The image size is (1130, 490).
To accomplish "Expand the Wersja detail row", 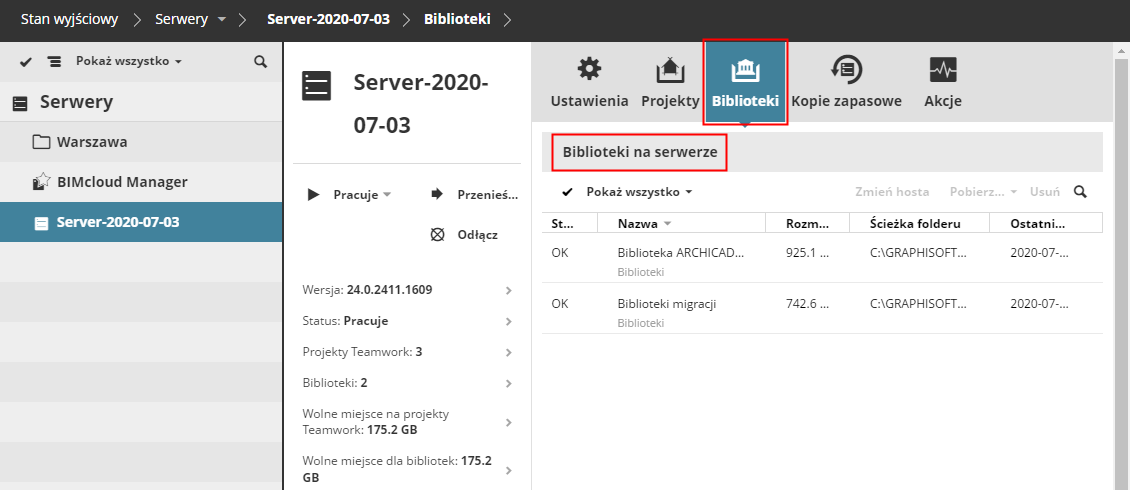I will coord(409,290).
